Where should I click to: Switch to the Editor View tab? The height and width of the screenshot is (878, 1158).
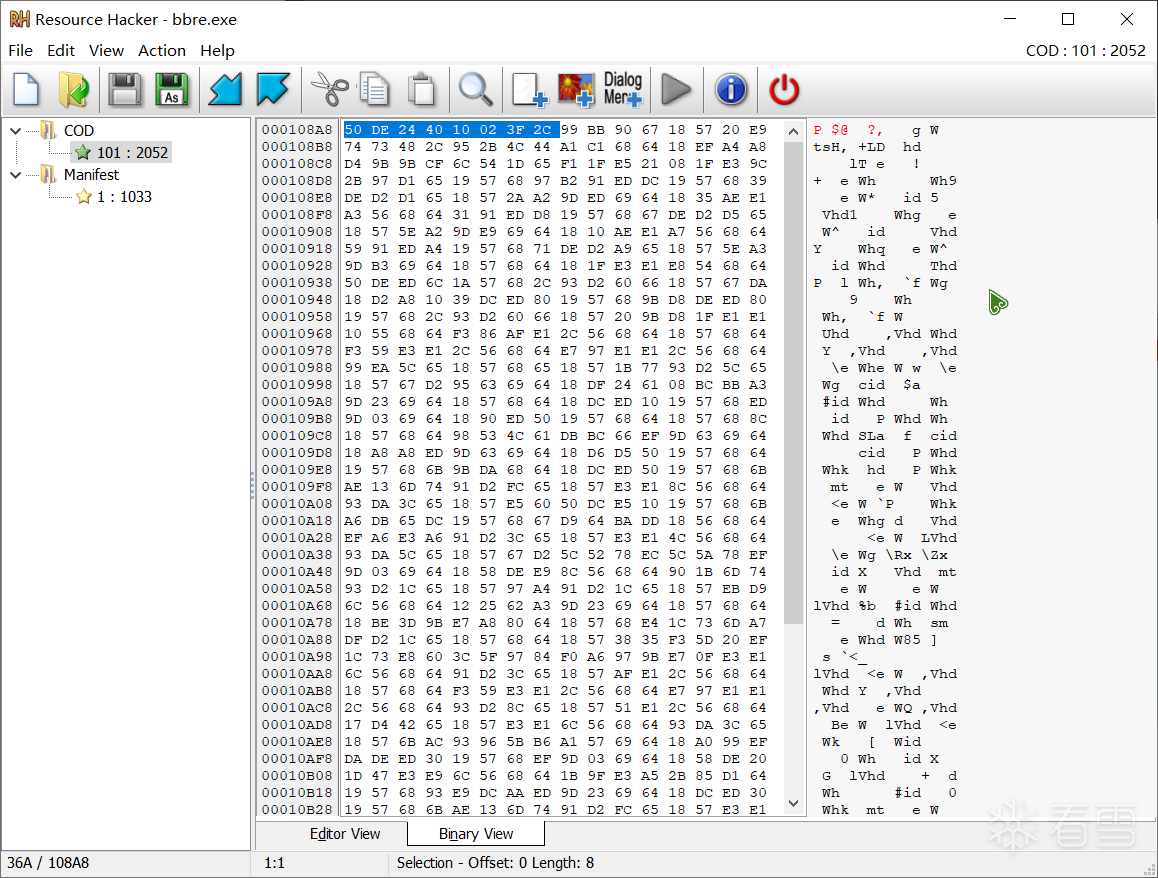click(345, 834)
